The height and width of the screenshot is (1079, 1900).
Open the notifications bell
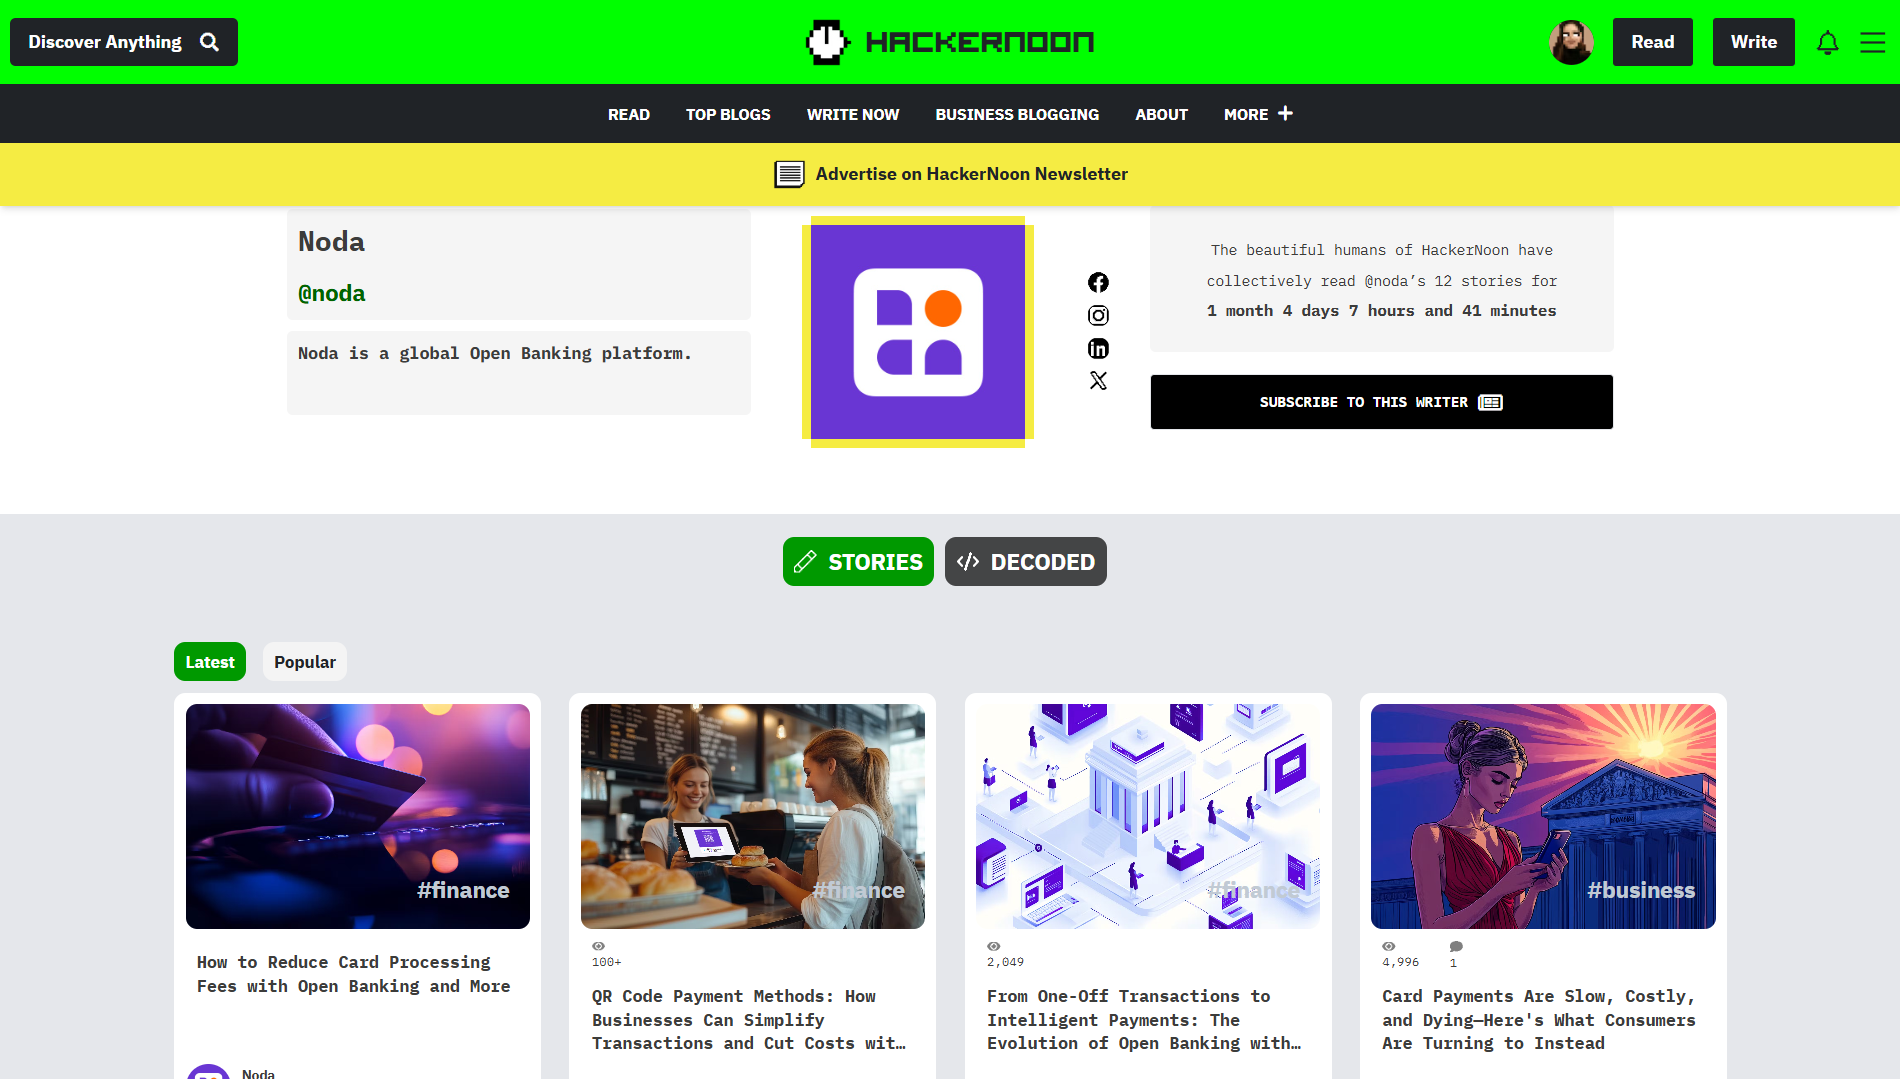(1827, 42)
